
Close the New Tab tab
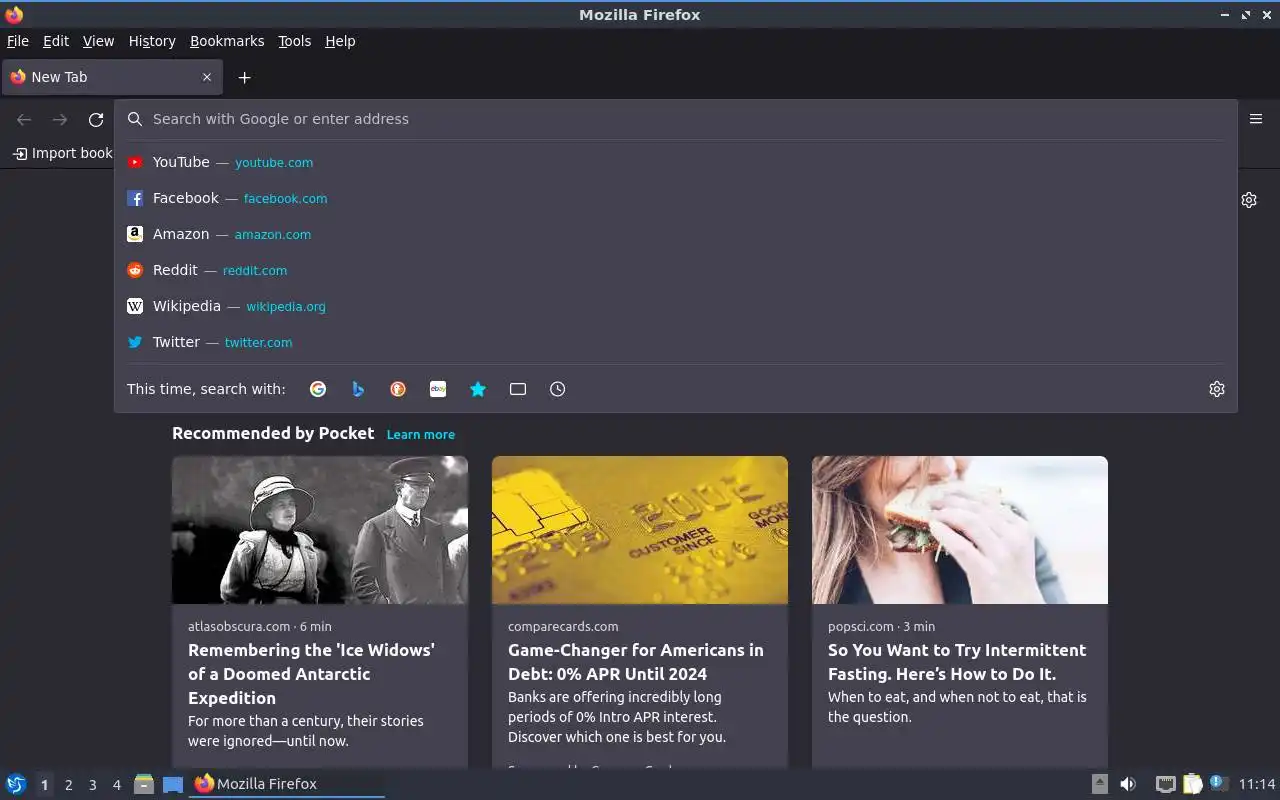(x=207, y=77)
